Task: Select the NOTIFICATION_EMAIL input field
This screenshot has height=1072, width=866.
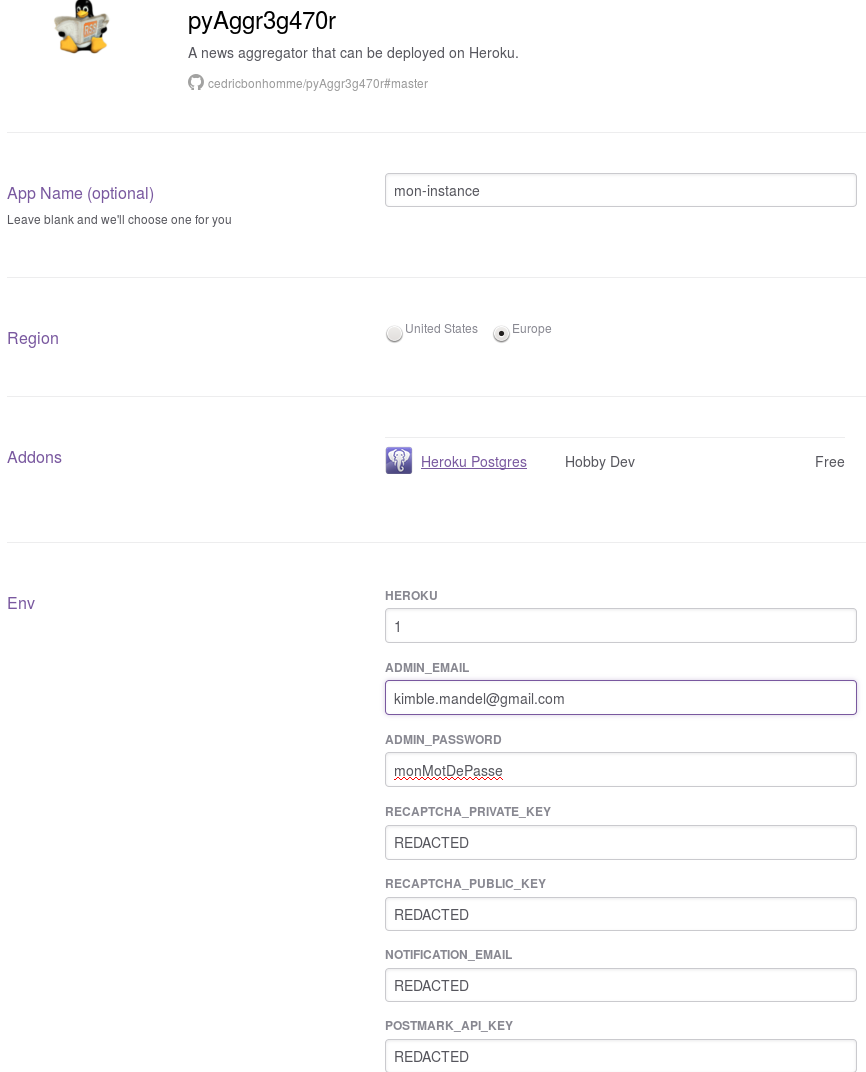Action: (x=621, y=985)
